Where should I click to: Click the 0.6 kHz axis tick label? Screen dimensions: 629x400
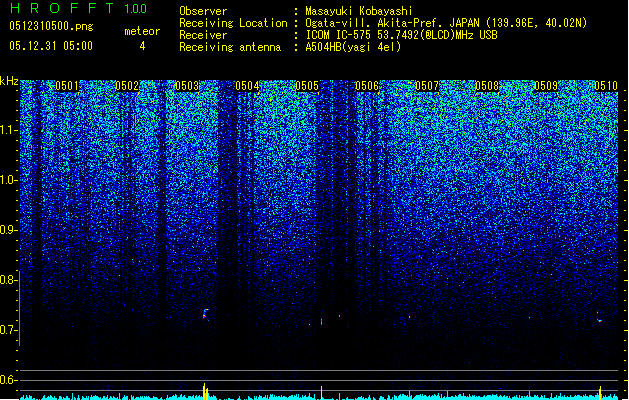pos(8,380)
